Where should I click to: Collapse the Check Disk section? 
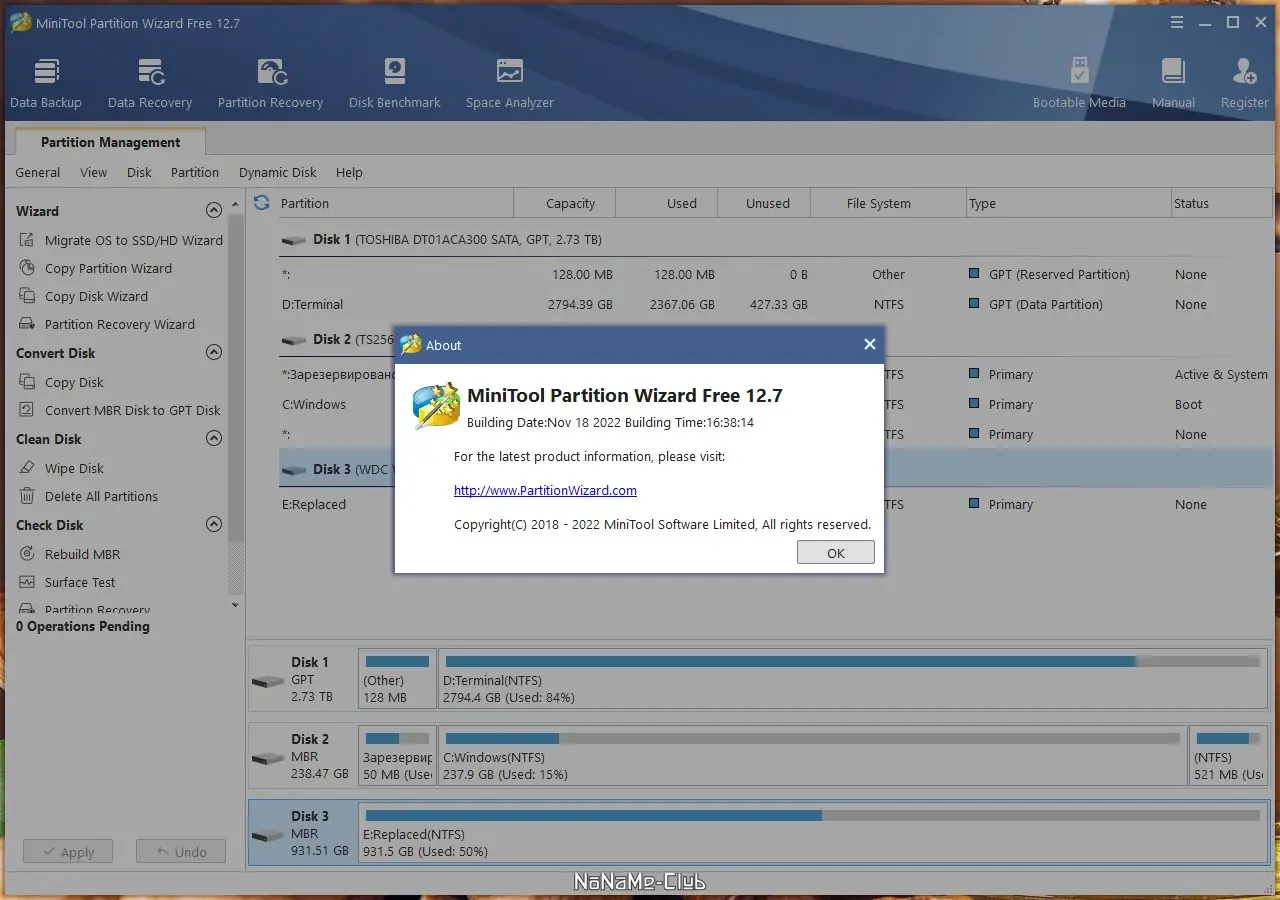pos(213,525)
